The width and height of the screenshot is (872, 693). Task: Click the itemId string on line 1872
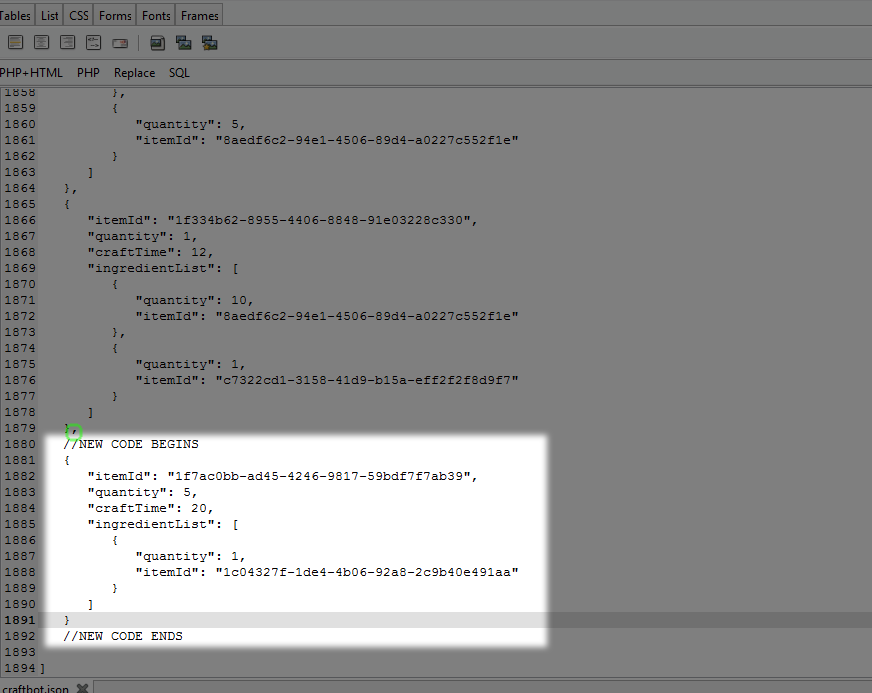tap(367, 316)
